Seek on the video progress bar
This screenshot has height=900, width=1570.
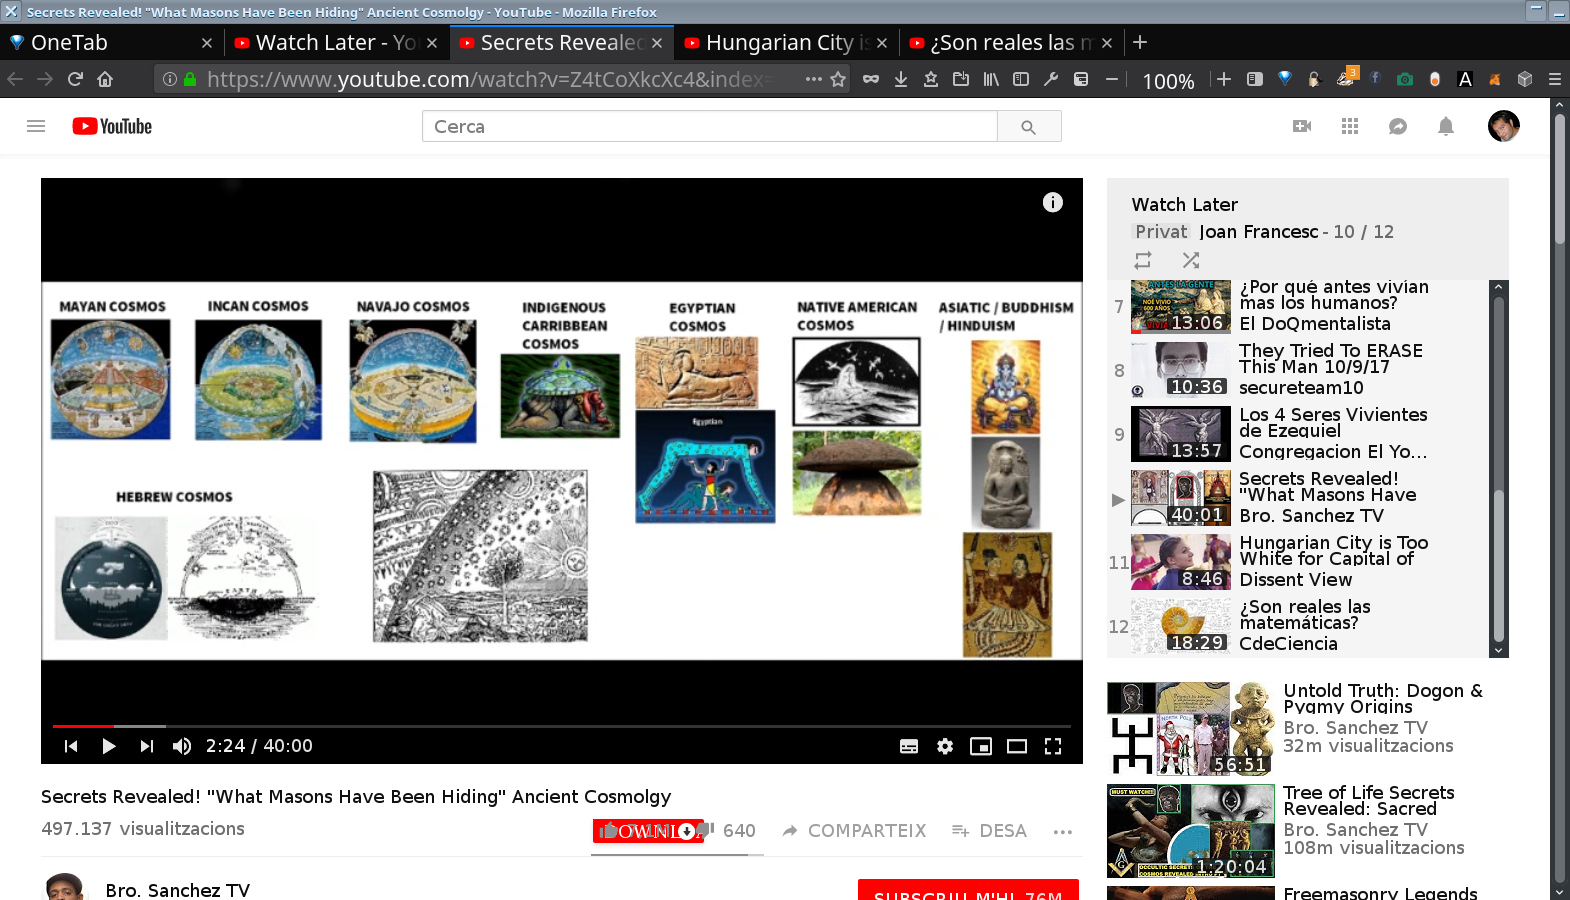tap(562, 726)
